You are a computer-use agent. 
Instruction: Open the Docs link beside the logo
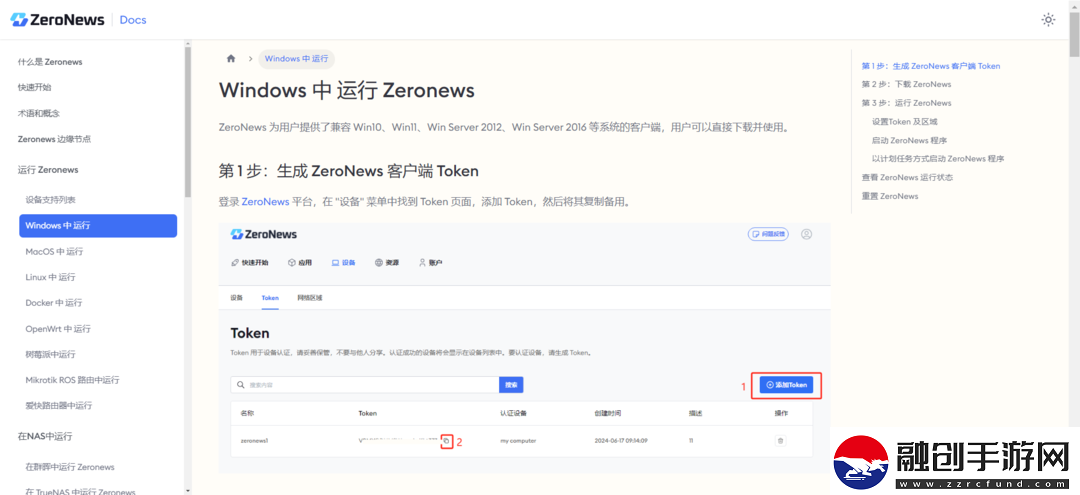click(133, 19)
